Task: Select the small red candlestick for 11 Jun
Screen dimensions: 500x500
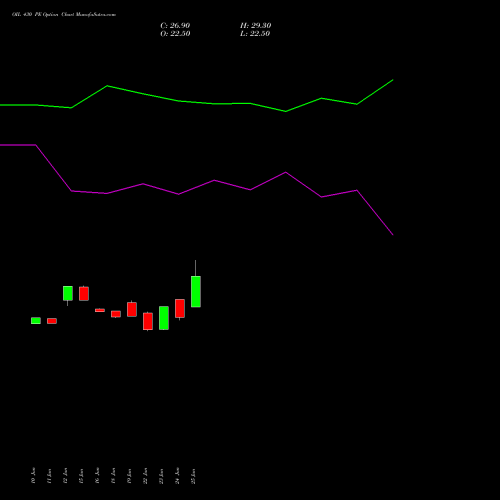Action: pos(52,321)
